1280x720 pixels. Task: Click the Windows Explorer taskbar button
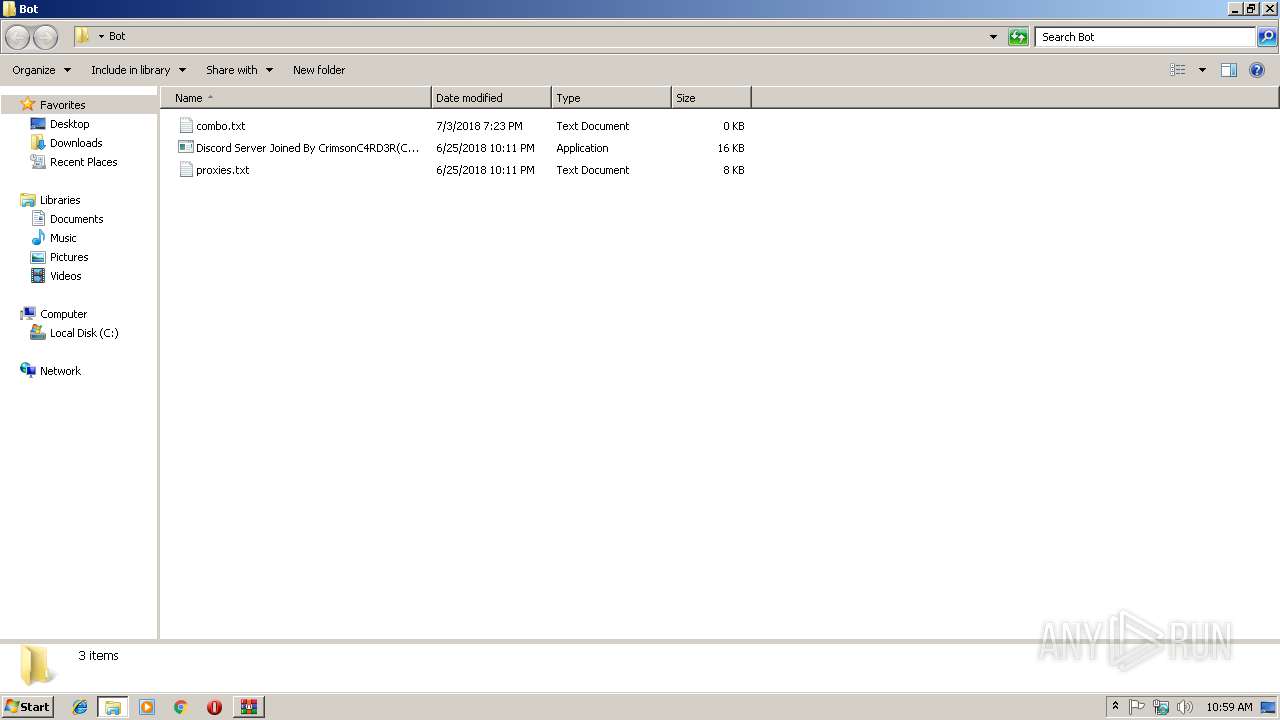[x=113, y=707]
